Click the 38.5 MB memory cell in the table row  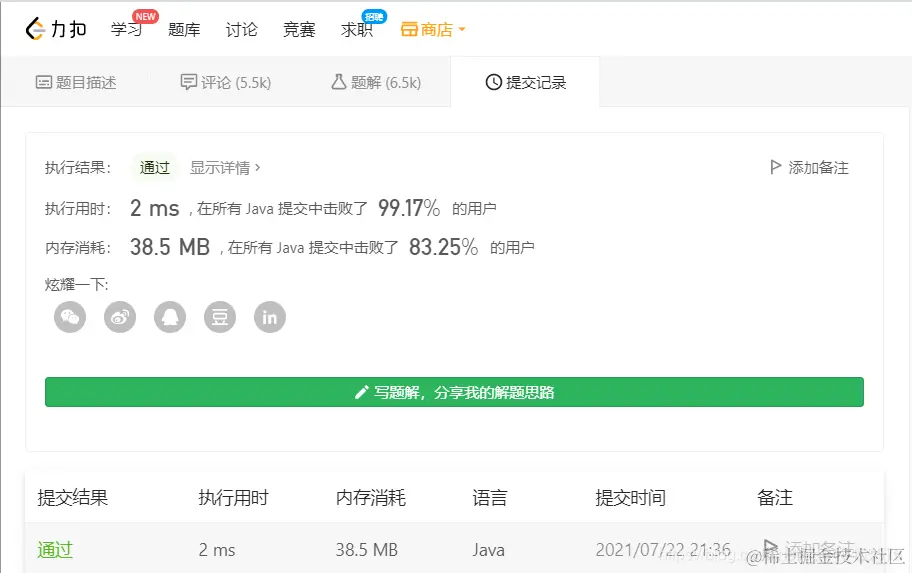(x=366, y=550)
